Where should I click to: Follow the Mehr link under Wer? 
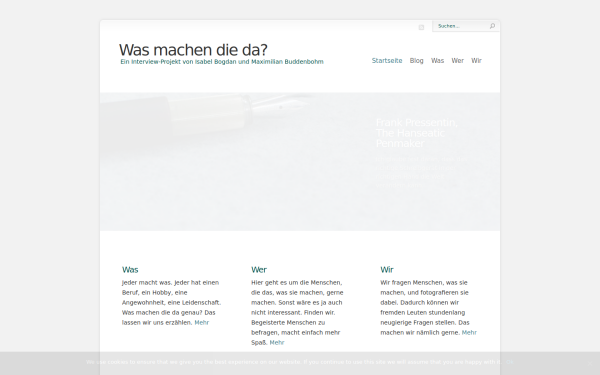pos(277,342)
